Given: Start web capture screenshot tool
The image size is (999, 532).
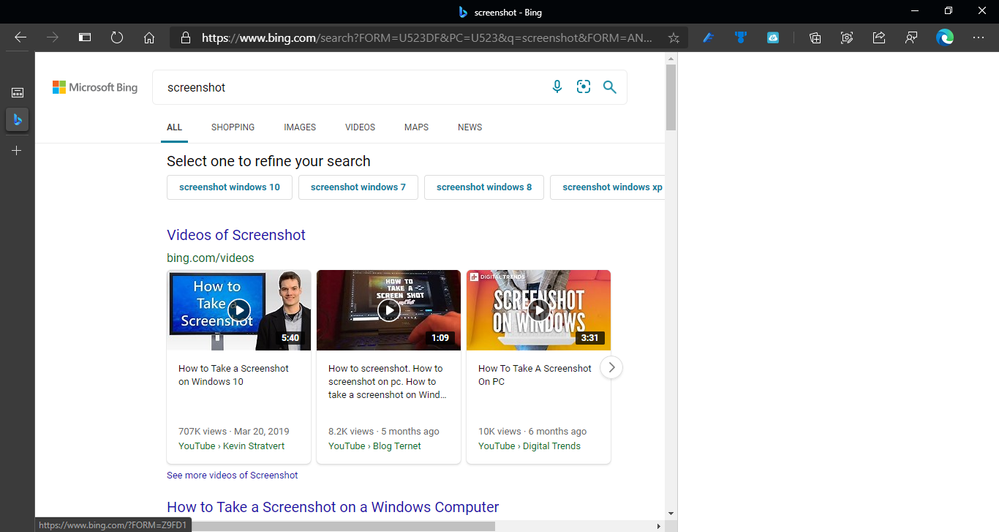Looking at the screenshot, I should coord(847,38).
